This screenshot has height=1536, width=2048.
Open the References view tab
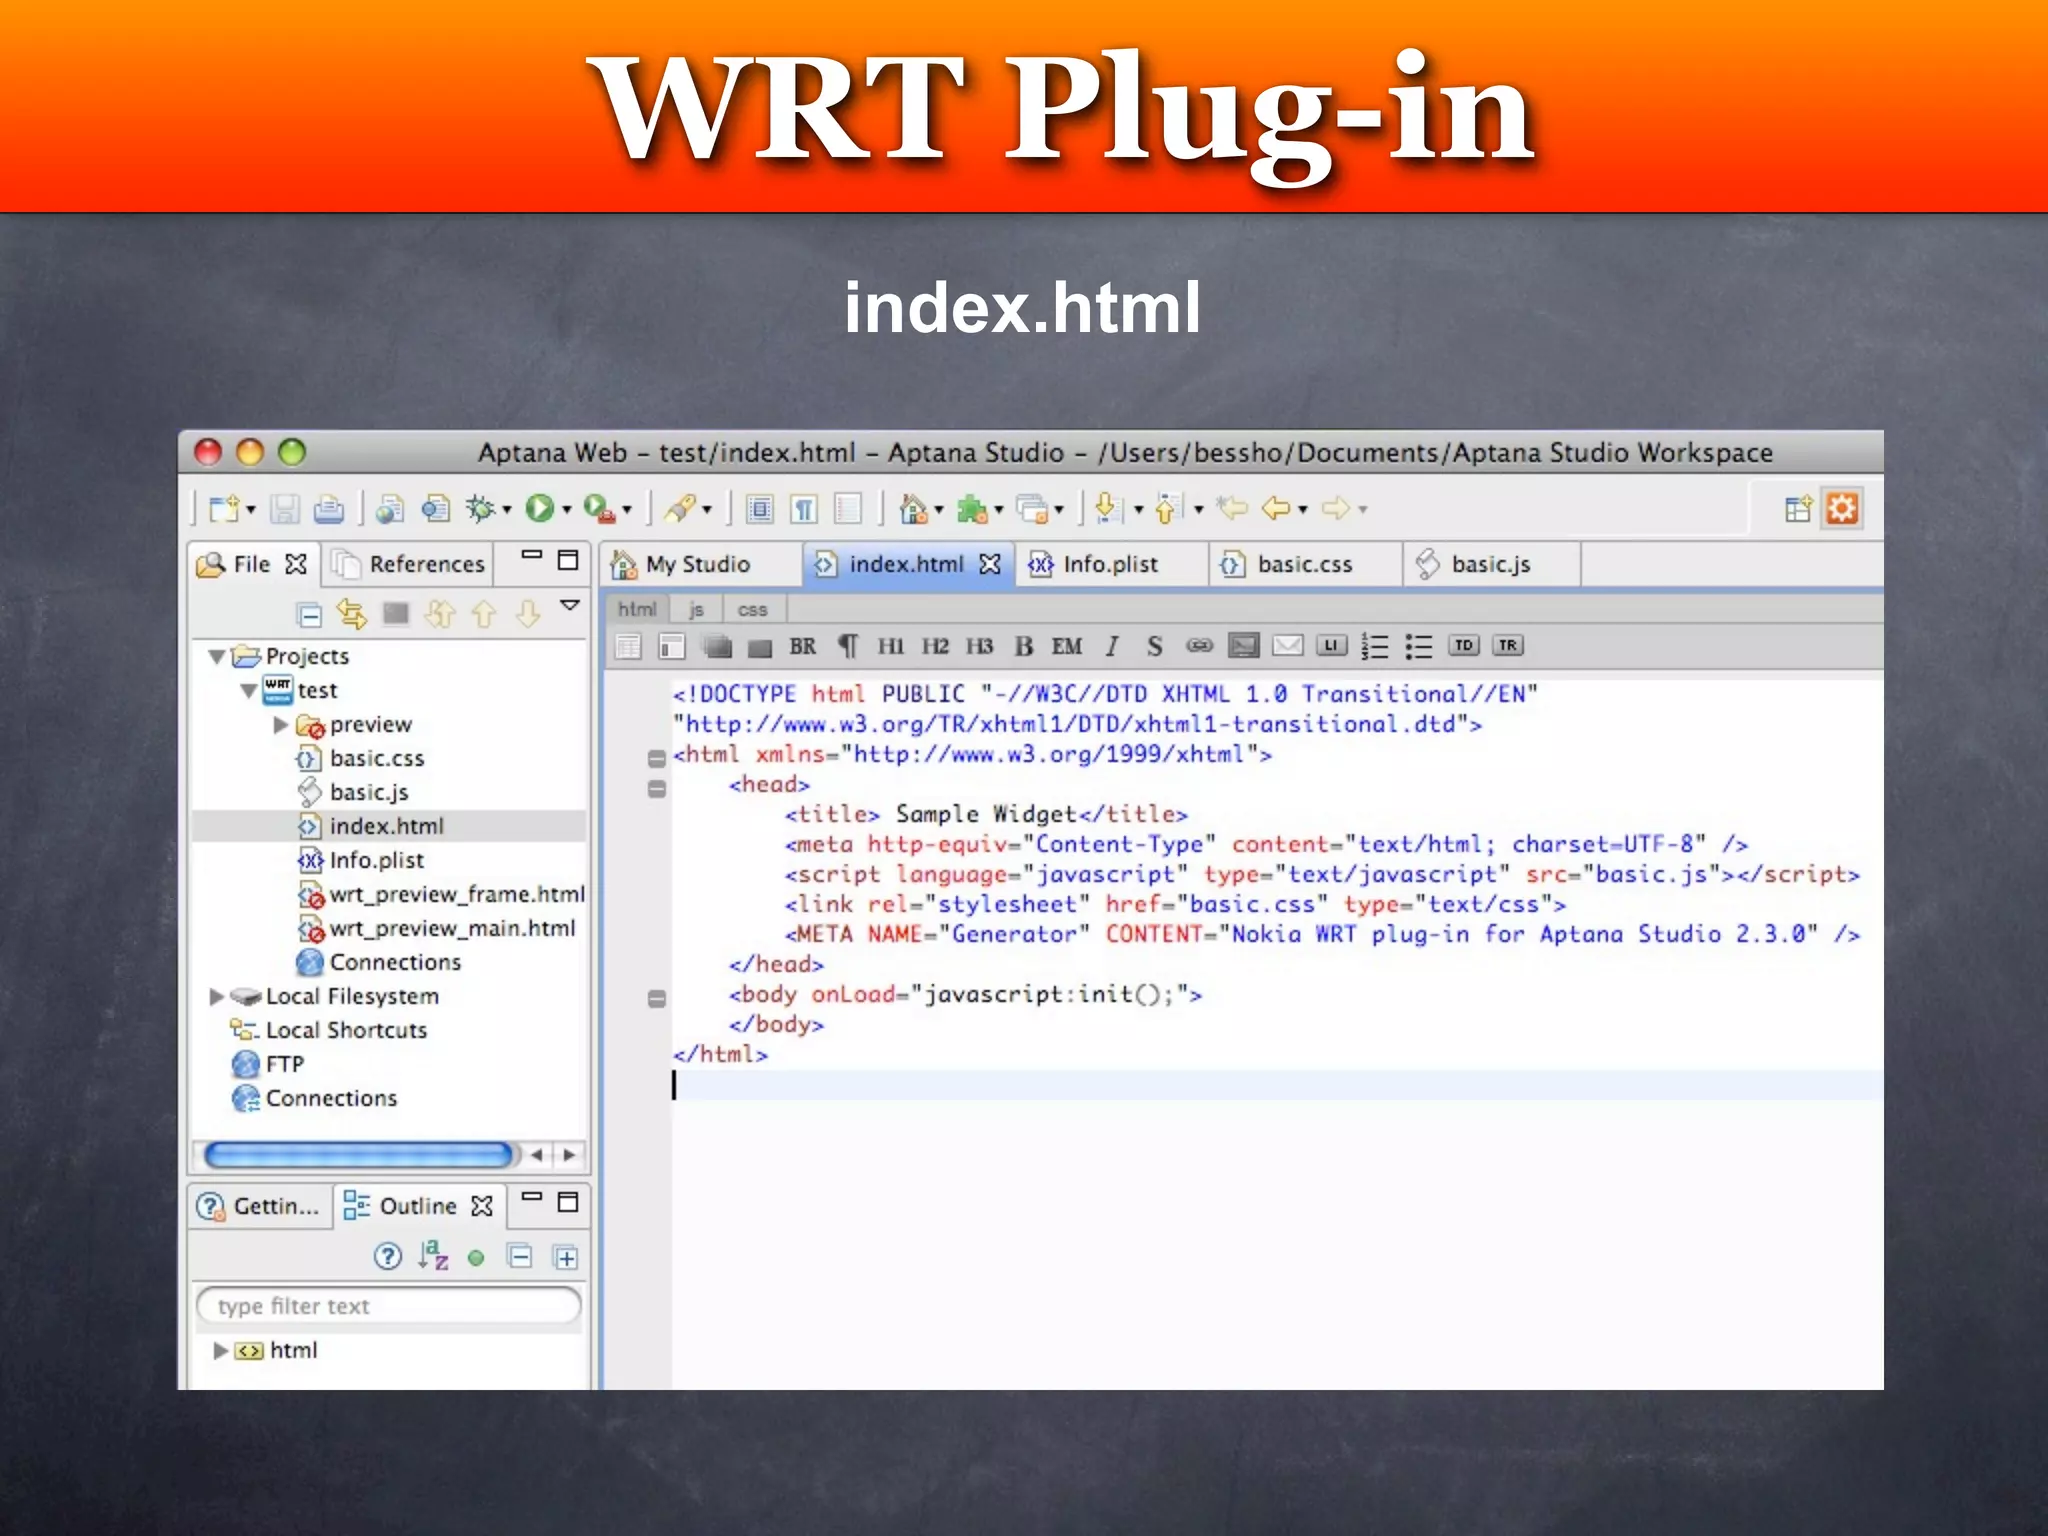tap(410, 564)
